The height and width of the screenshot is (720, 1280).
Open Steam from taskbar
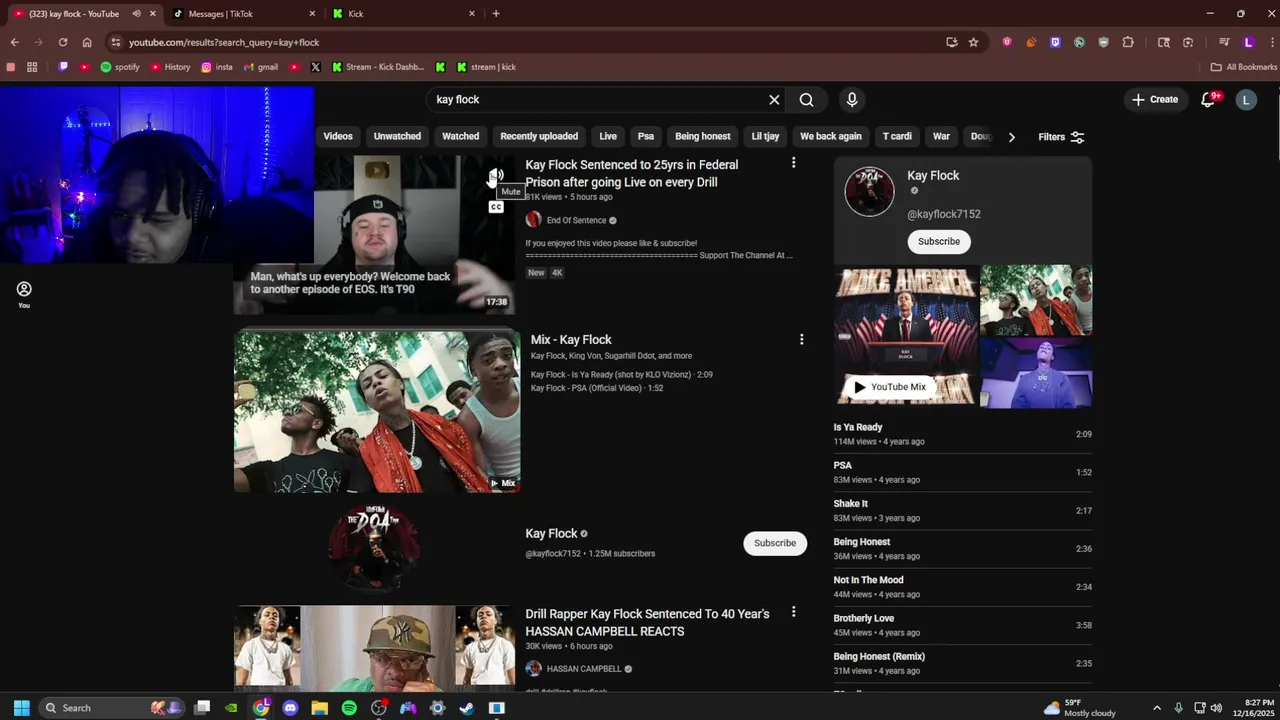point(467,708)
